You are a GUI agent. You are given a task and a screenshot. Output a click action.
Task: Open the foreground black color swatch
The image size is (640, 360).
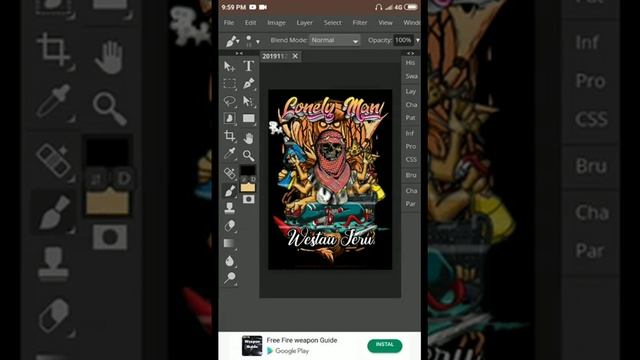(248, 170)
